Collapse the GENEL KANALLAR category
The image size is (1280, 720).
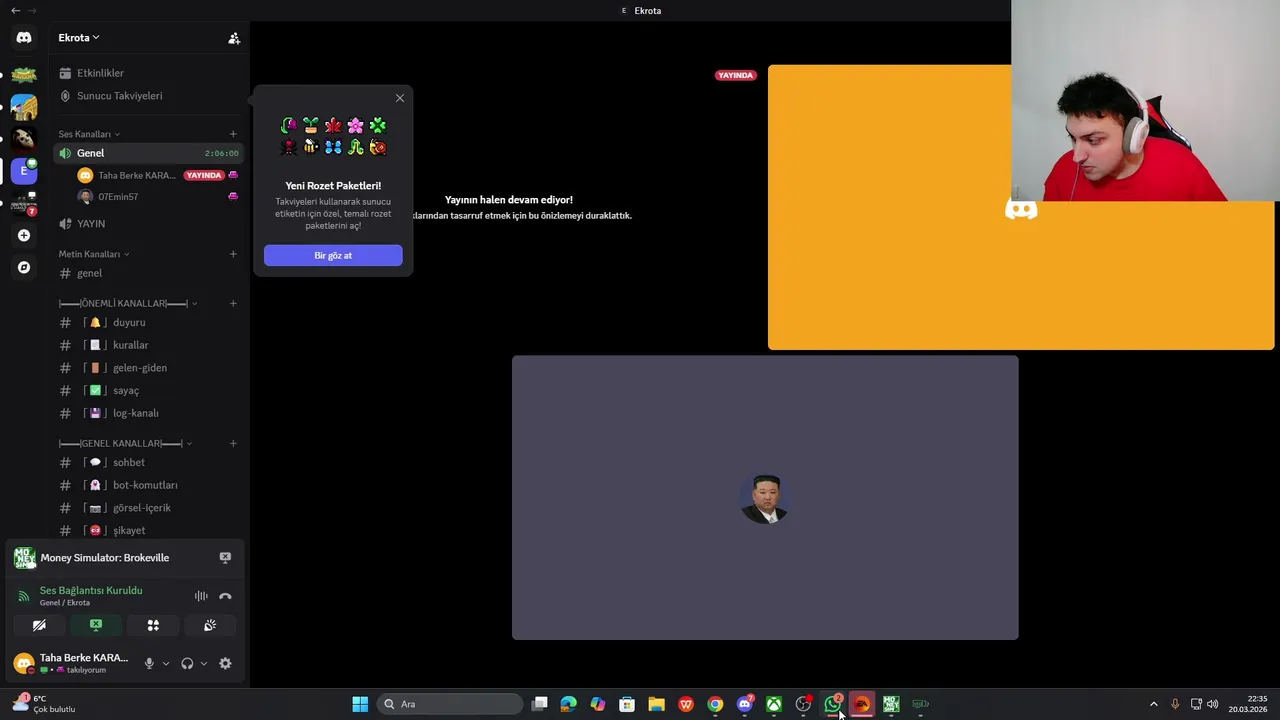125,443
